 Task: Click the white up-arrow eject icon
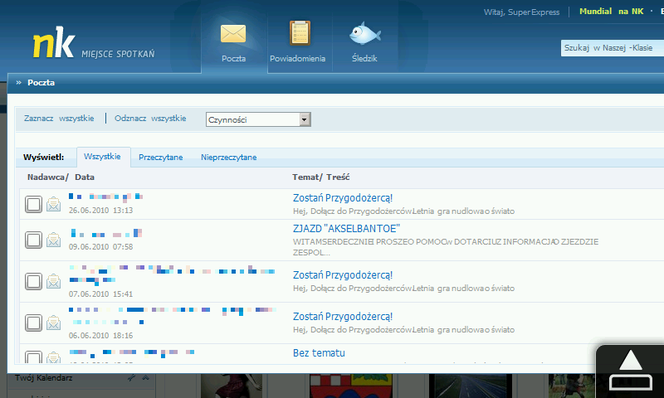631,369
